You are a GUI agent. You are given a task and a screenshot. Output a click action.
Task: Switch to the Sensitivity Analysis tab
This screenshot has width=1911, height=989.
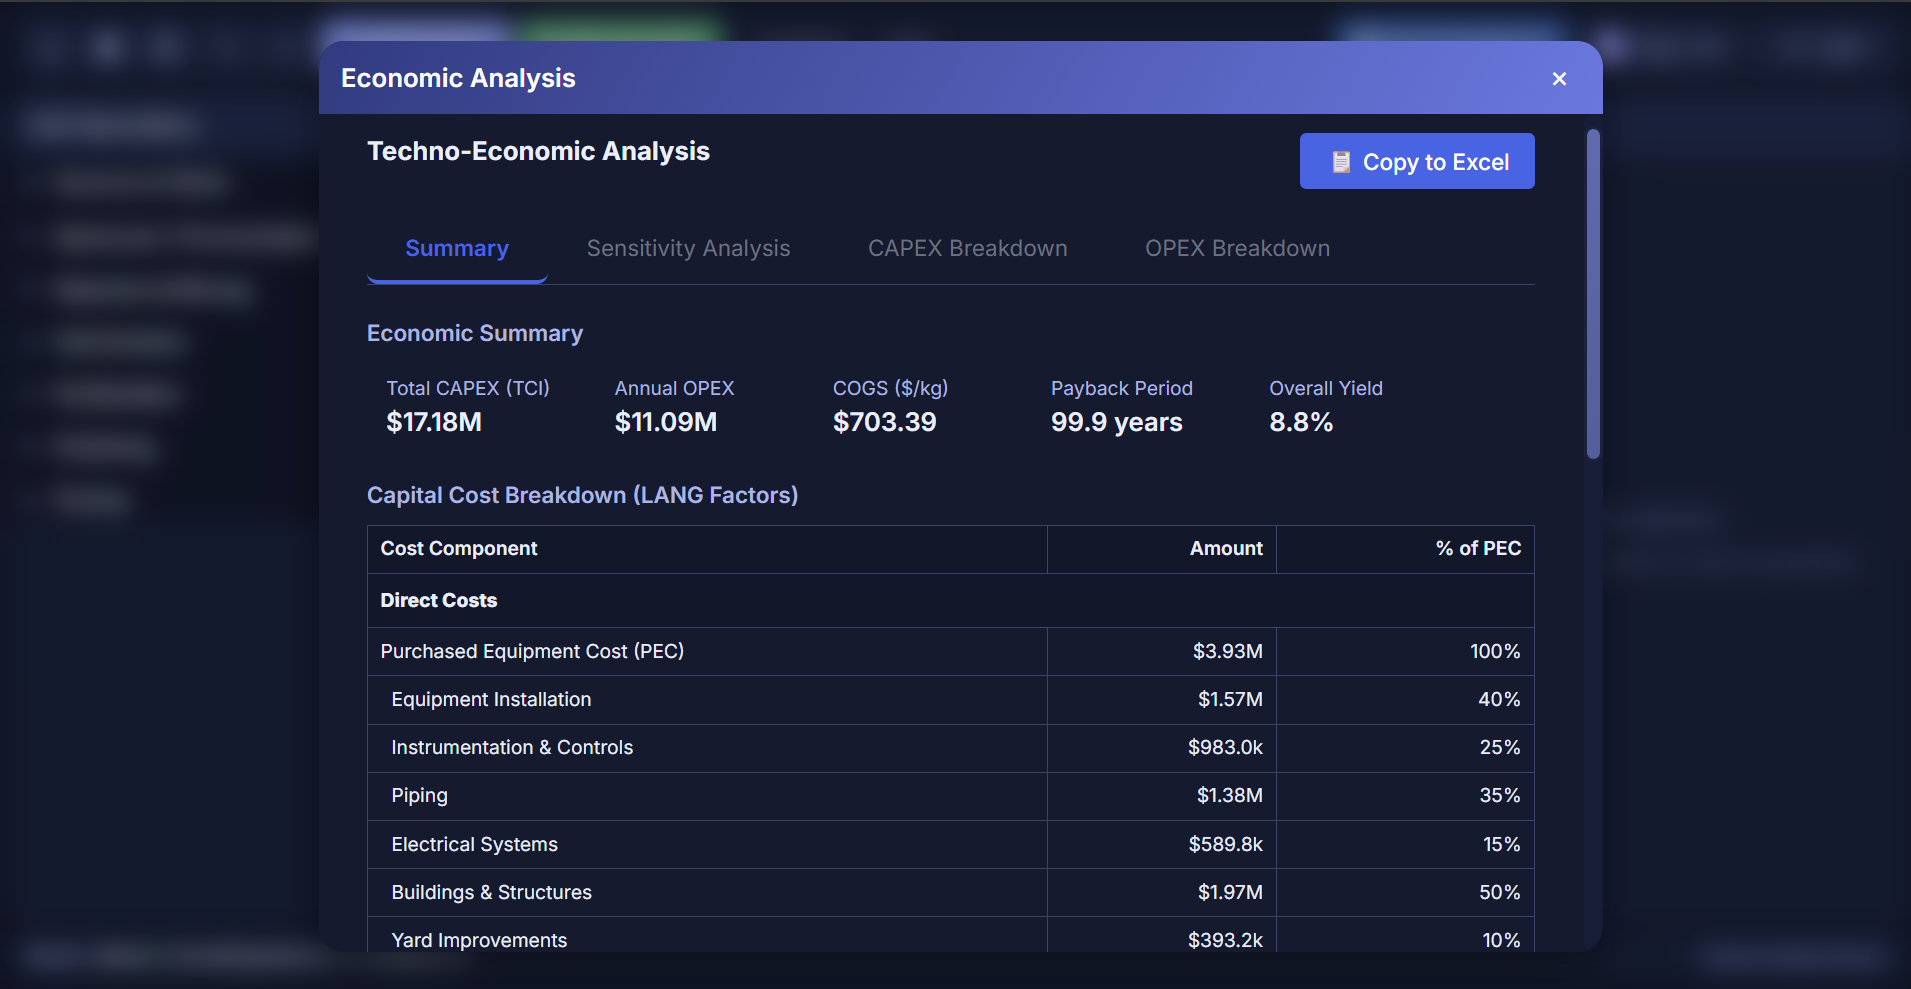click(688, 249)
